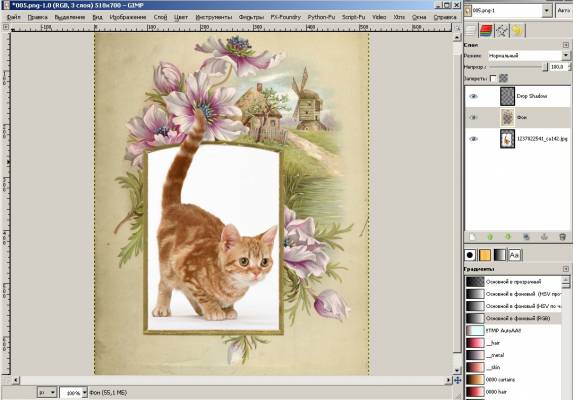This screenshot has height=400, width=573.
Task: Open the Brushes tab with the black dot
Action: tap(470, 255)
